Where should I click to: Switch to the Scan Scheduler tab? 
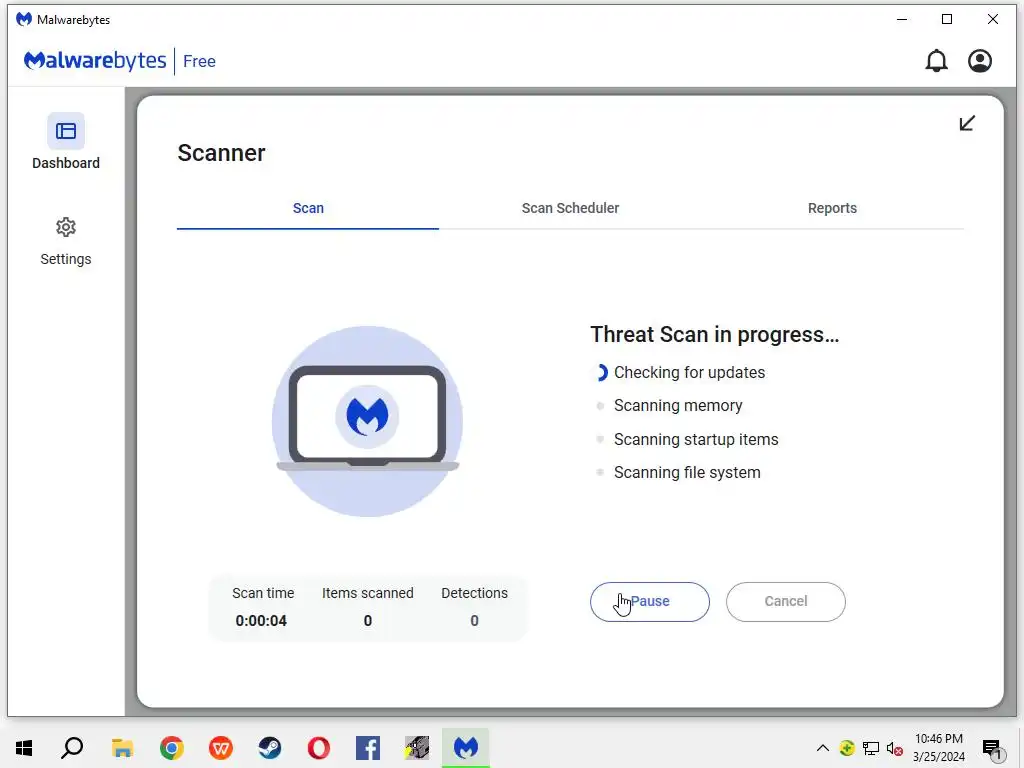[x=570, y=208]
